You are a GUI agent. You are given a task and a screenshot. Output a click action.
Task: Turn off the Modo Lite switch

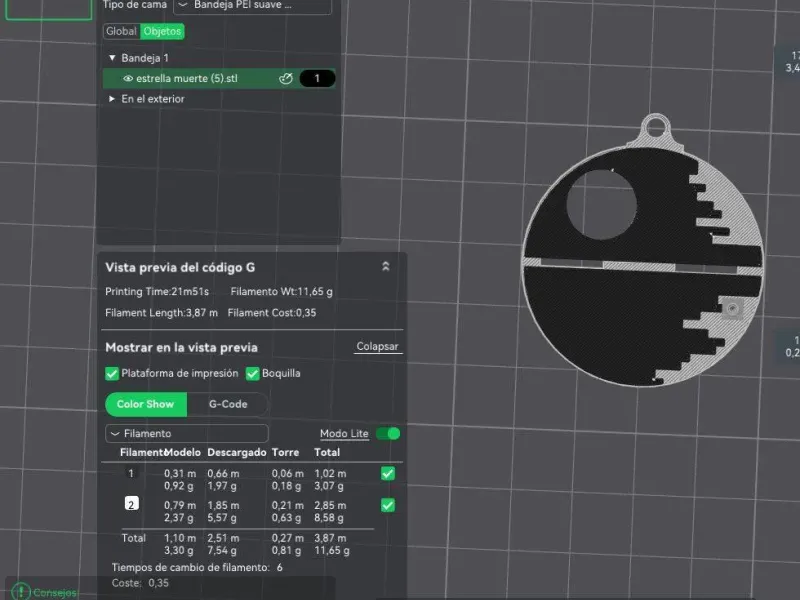388,434
